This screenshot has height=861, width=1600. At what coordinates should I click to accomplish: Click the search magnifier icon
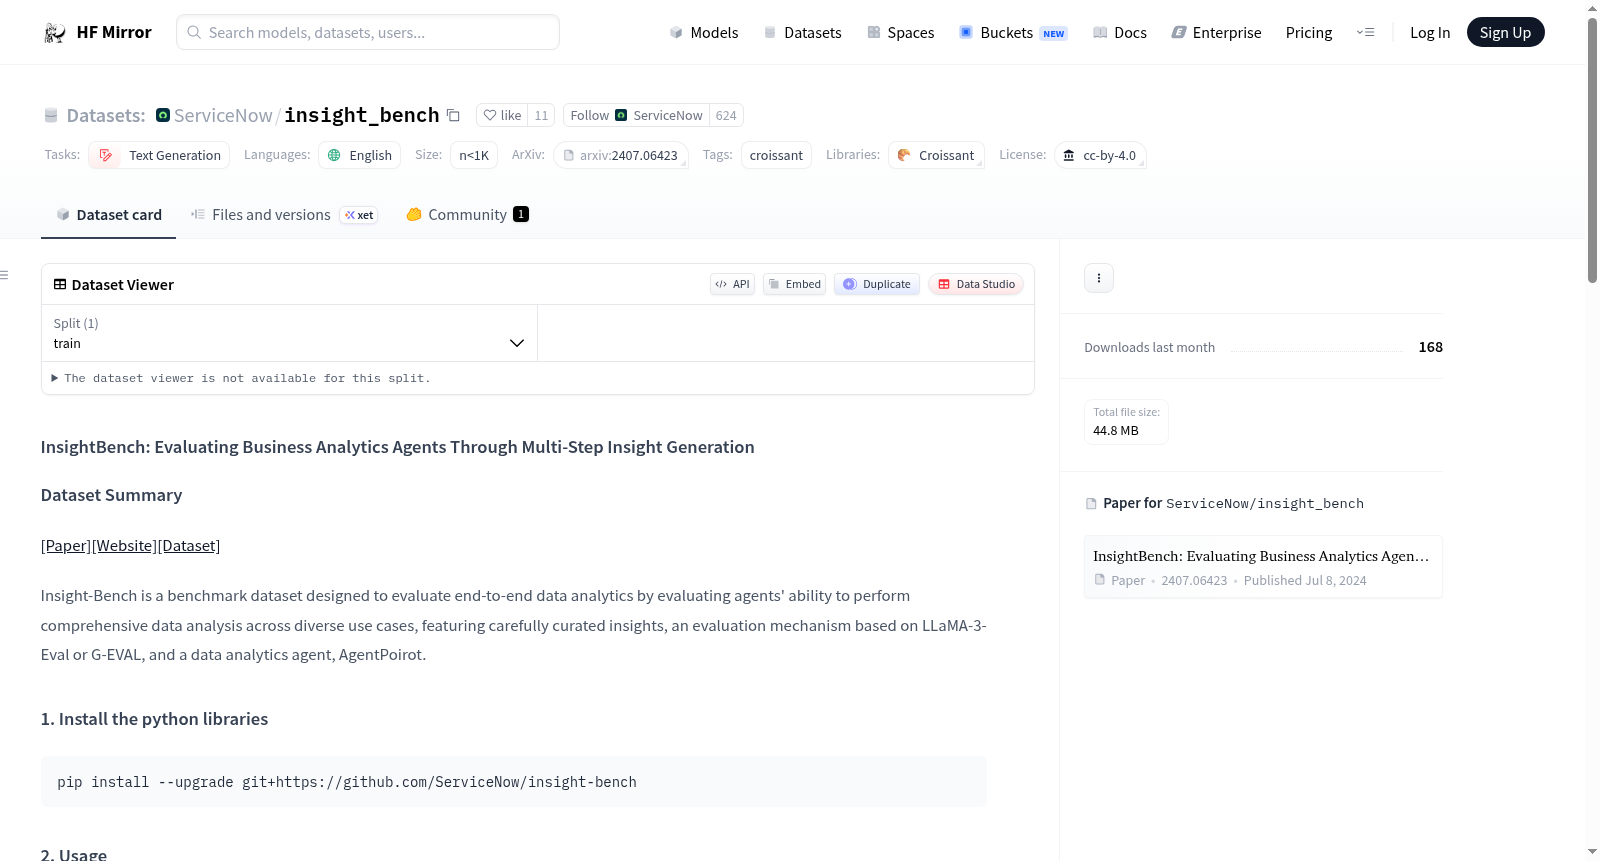[x=194, y=32]
